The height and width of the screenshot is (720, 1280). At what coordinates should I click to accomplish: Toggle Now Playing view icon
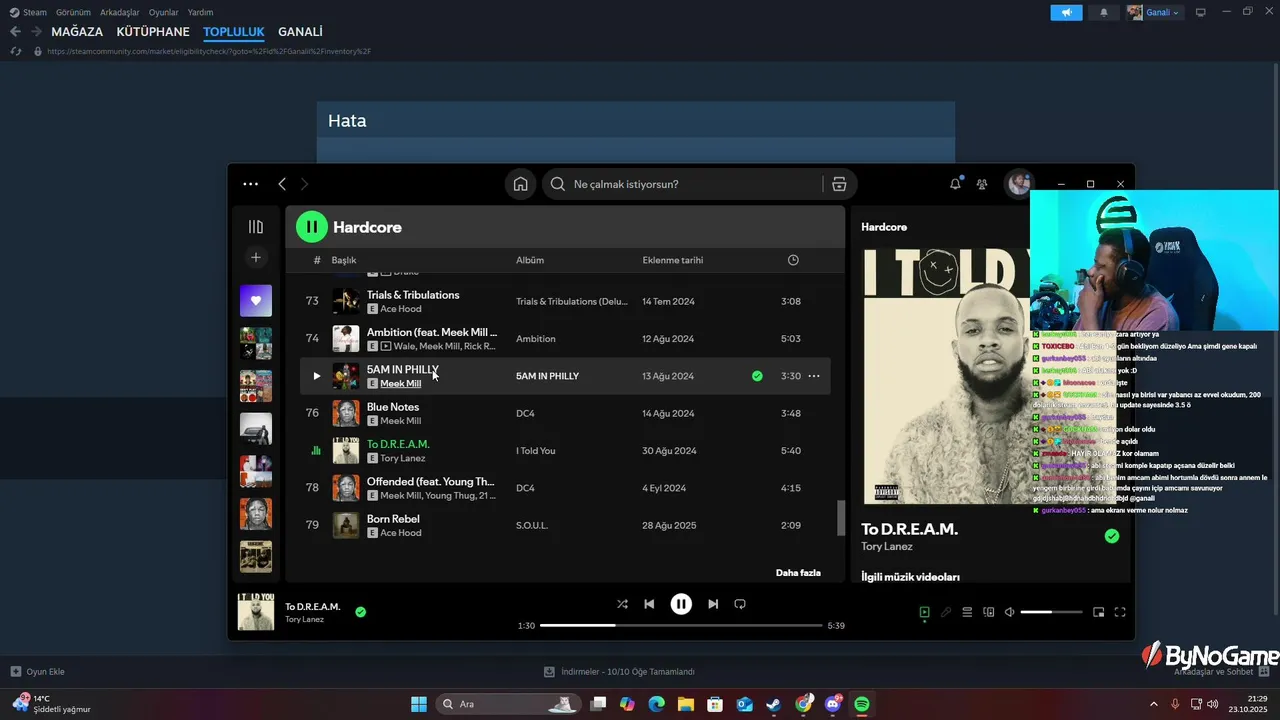pos(924,612)
